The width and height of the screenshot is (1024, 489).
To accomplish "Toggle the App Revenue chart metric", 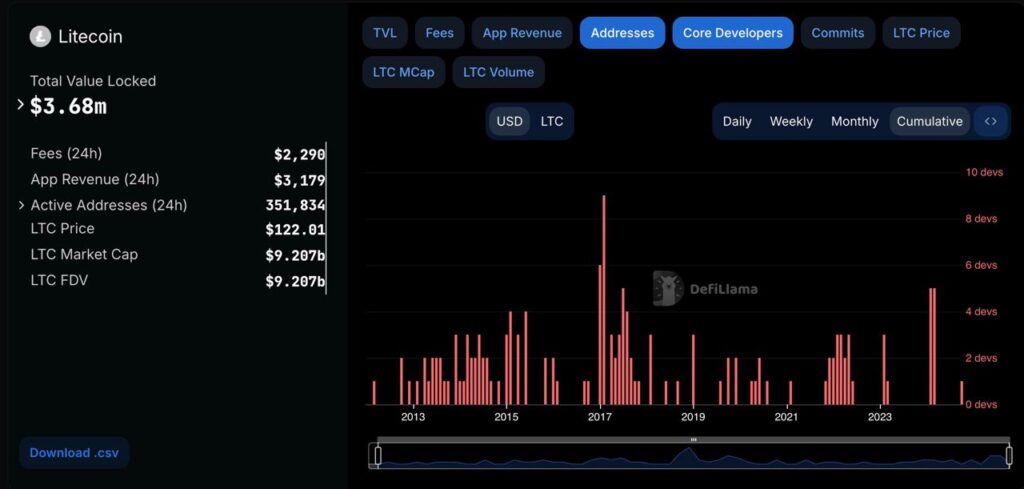I will pos(522,33).
